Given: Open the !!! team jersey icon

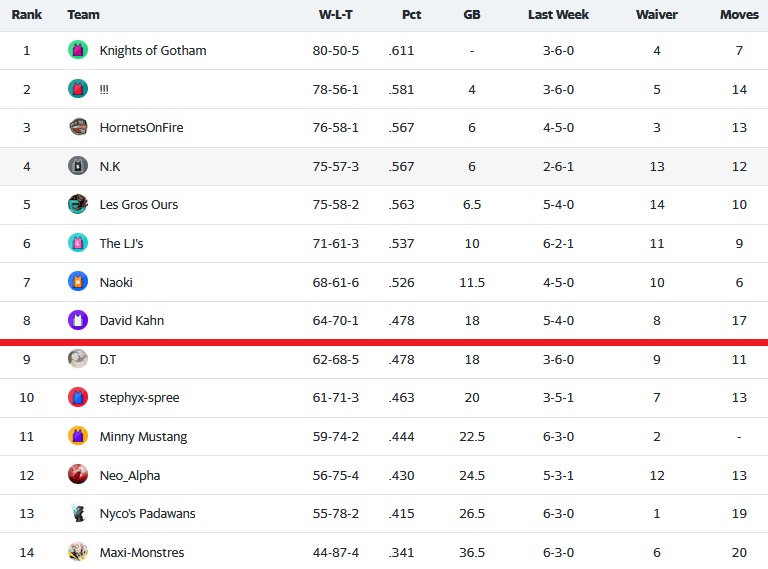Looking at the screenshot, I should (78, 89).
